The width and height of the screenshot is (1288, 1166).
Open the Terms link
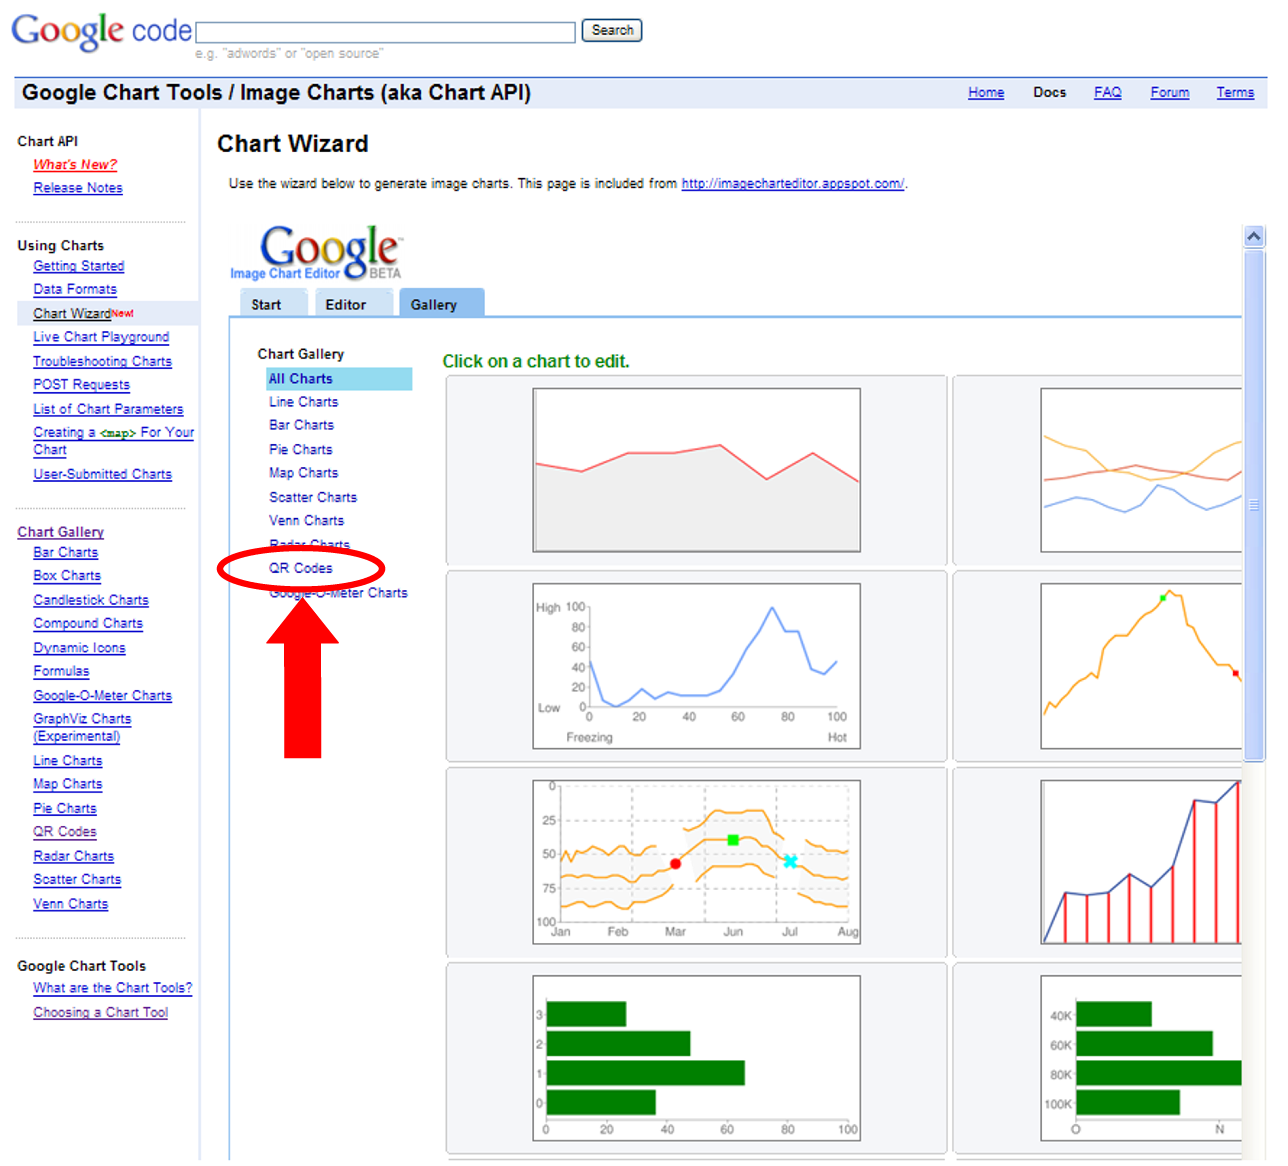(1235, 93)
